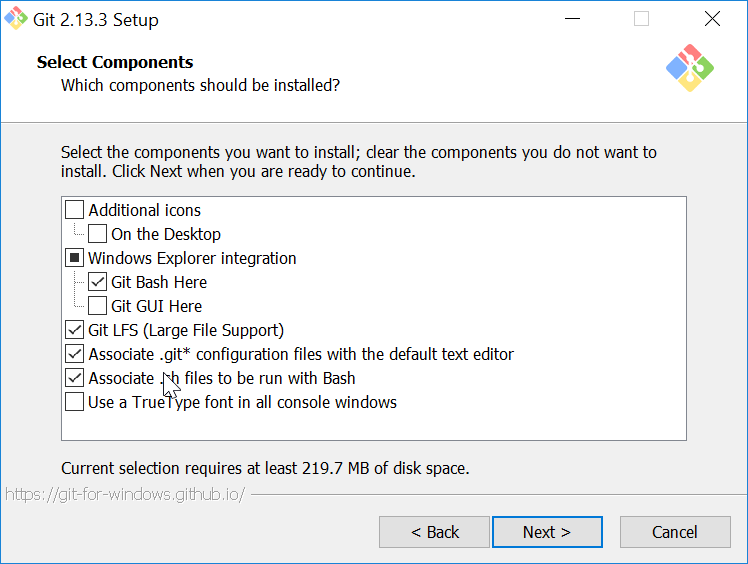Click the disabled maximize button
748x564 pixels.
pos(641,19)
